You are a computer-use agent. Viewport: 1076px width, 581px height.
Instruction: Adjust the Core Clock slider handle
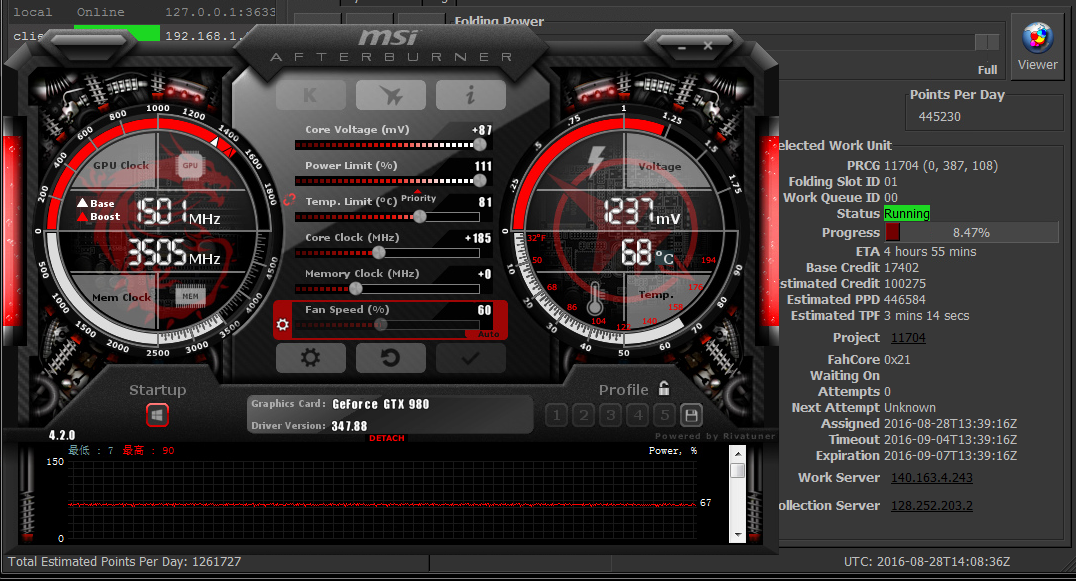pos(378,252)
